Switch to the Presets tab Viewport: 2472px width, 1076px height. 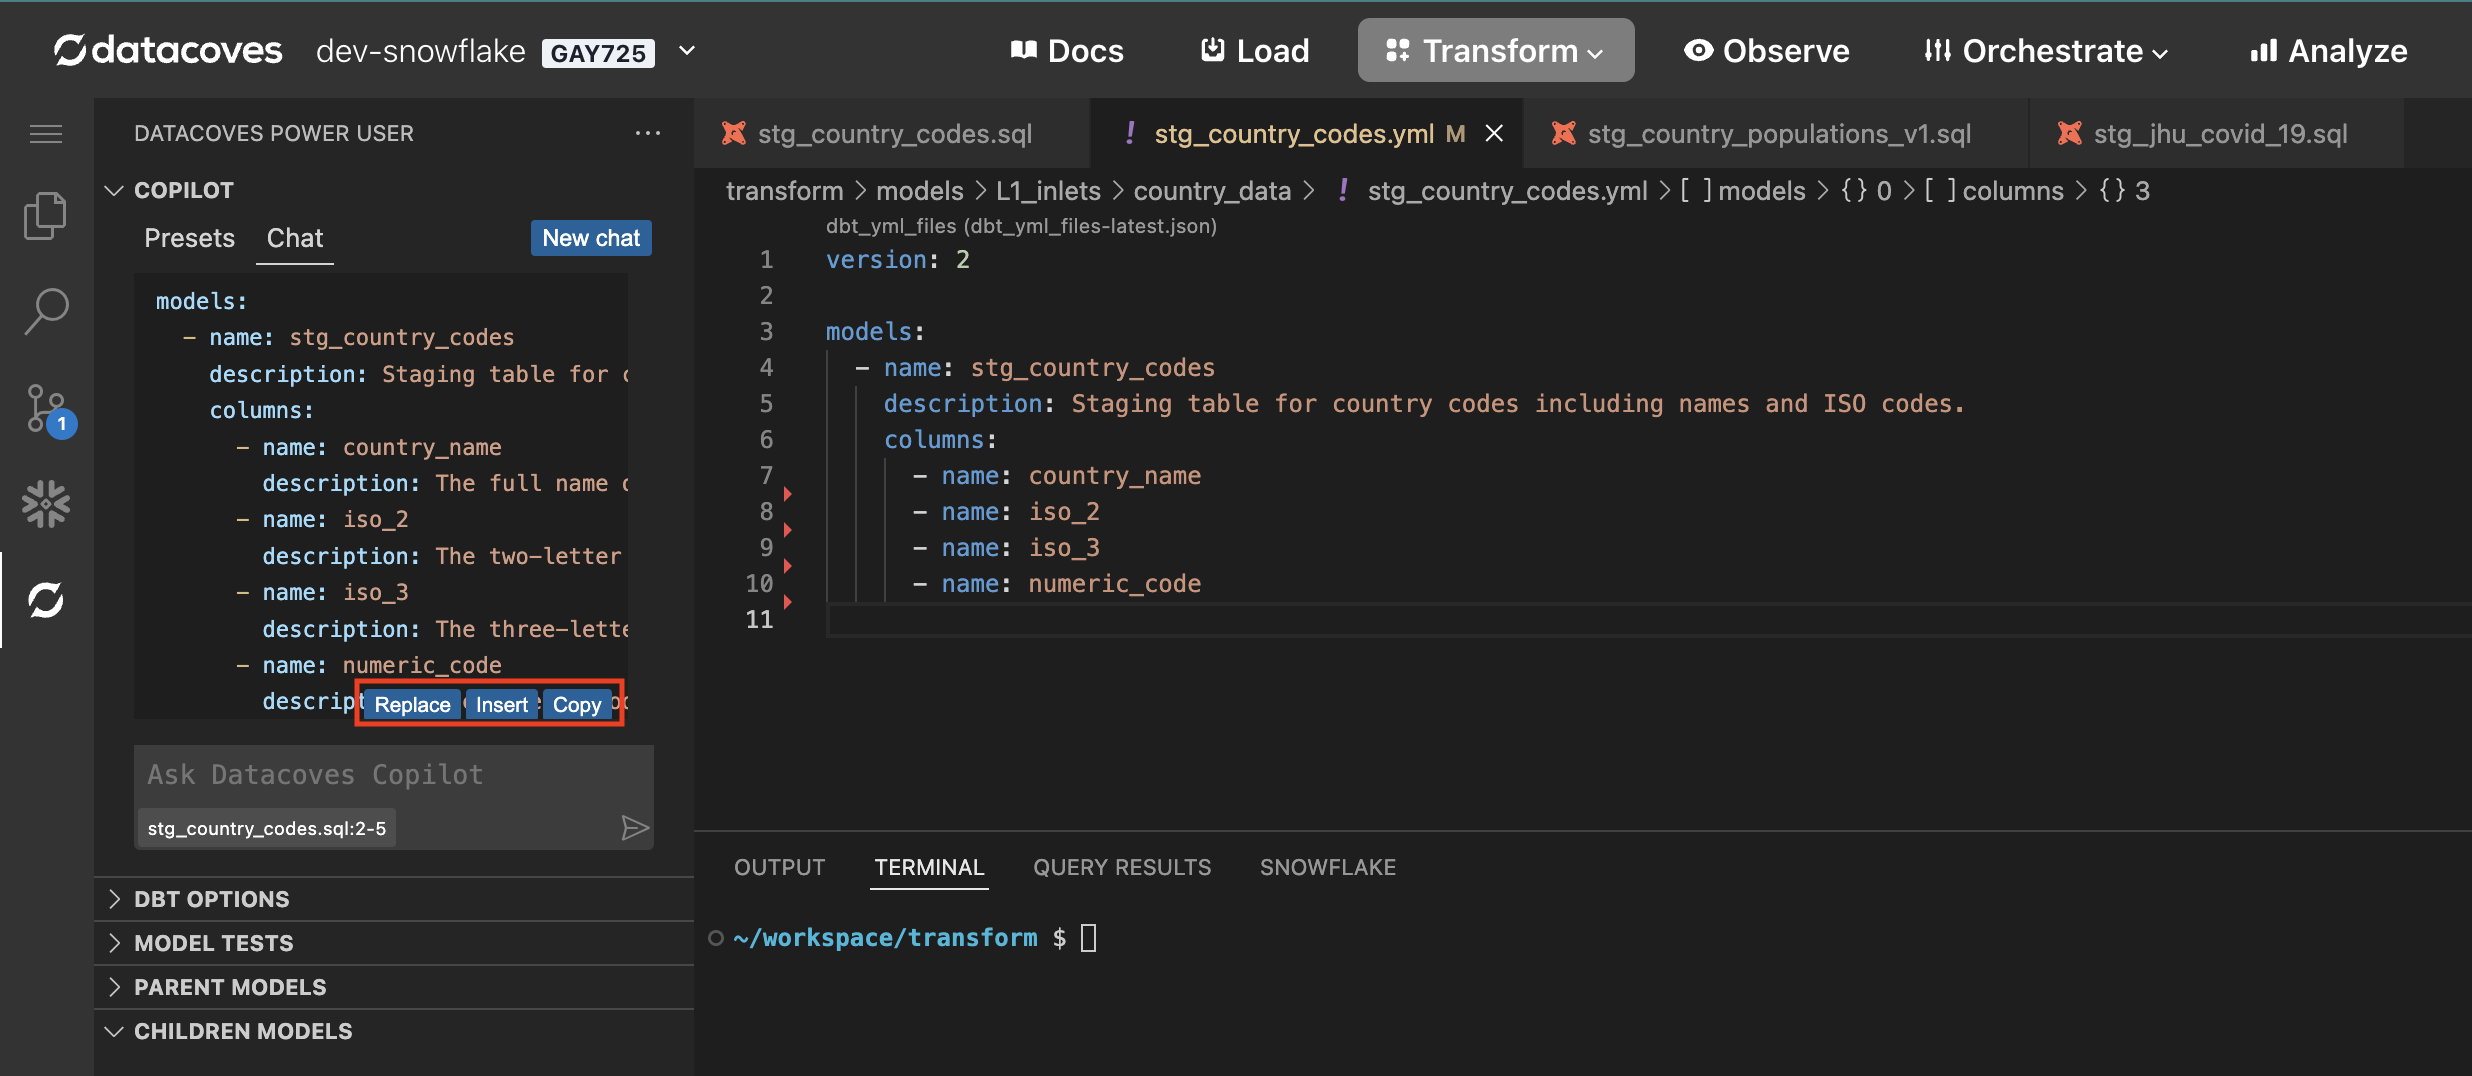pyautogui.click(x=190, y=238)
